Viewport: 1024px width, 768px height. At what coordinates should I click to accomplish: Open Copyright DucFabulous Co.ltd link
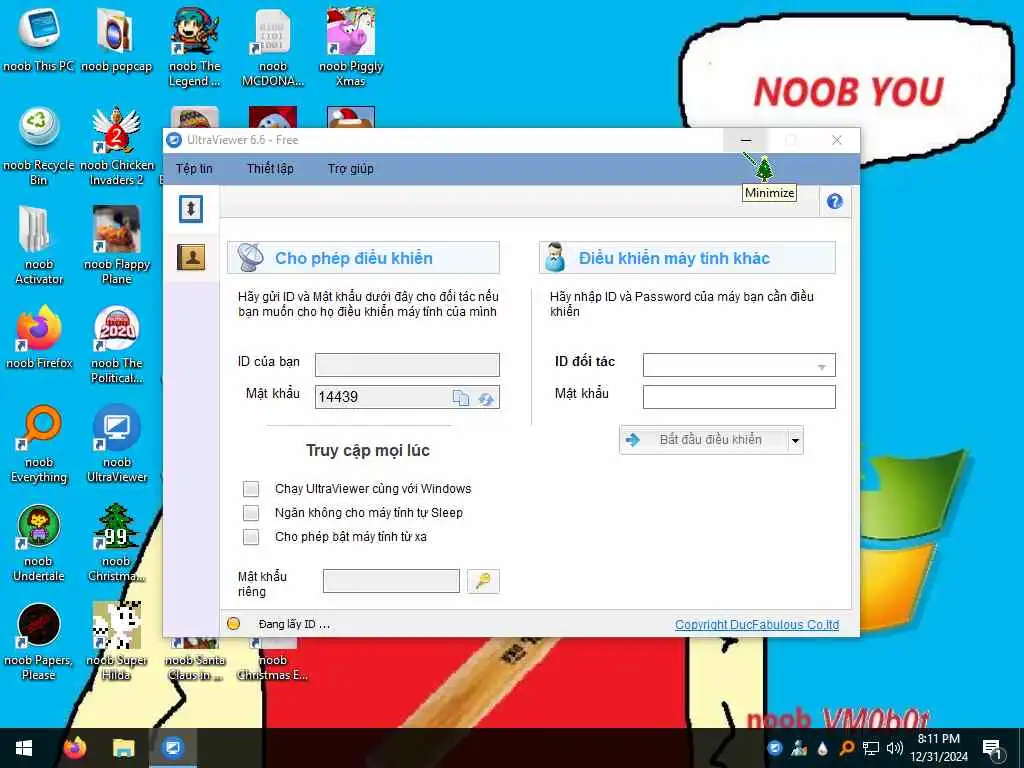click(x=757, y=624)
